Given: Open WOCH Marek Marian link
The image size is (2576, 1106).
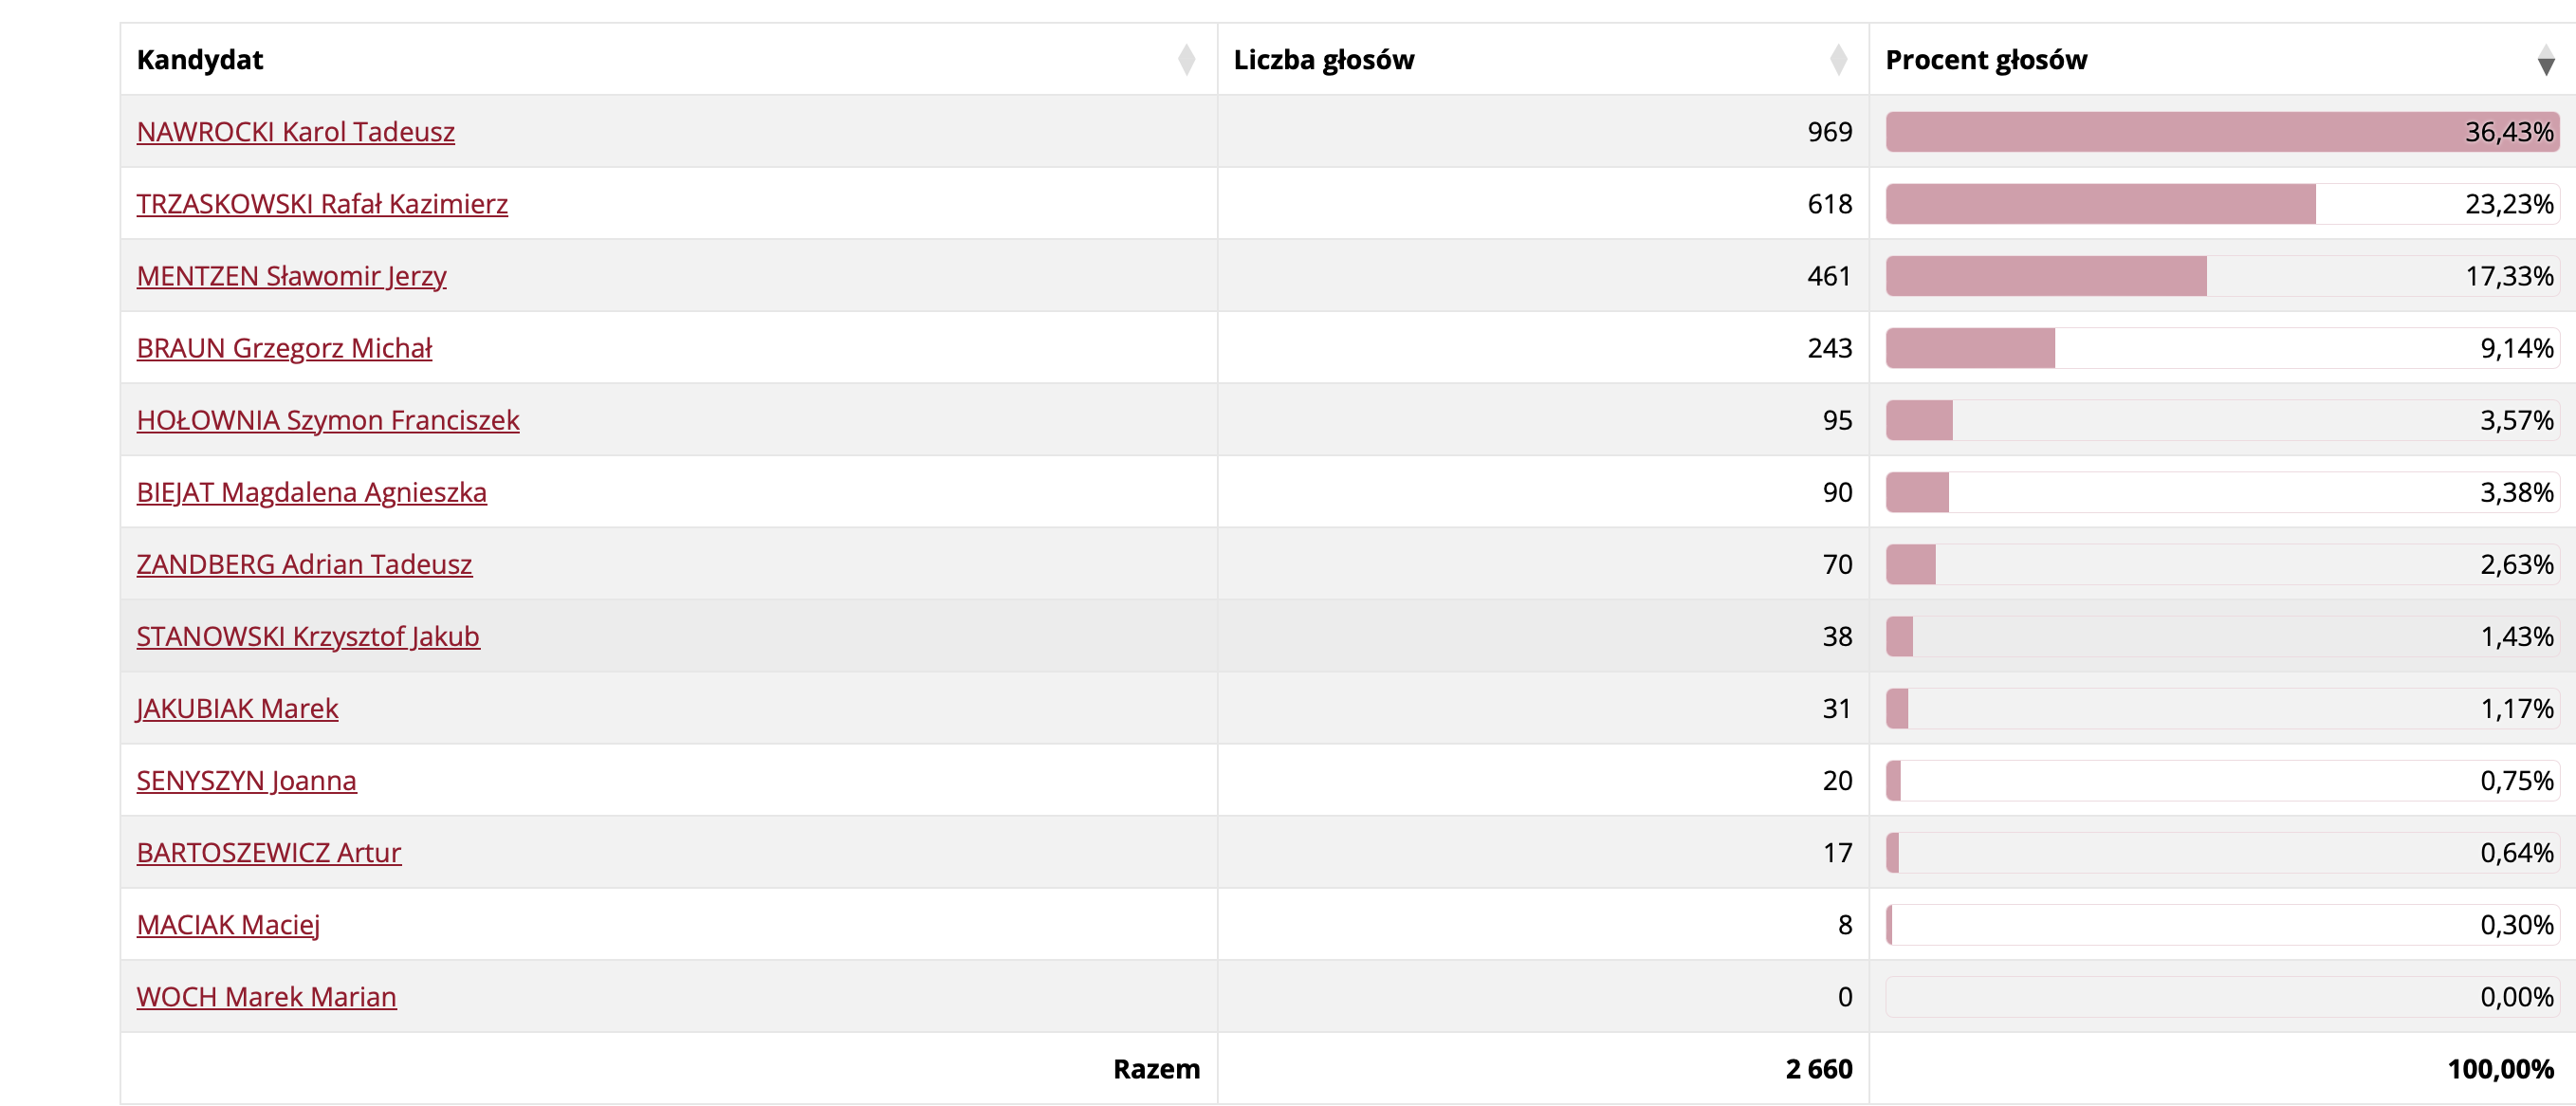Looking at the screenshot, I should point(266,996).
